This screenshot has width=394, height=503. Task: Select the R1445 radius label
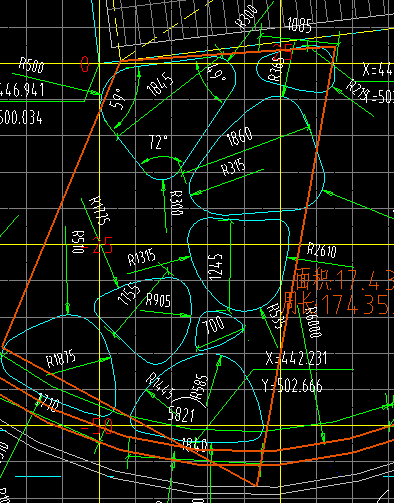pos(160,386)
